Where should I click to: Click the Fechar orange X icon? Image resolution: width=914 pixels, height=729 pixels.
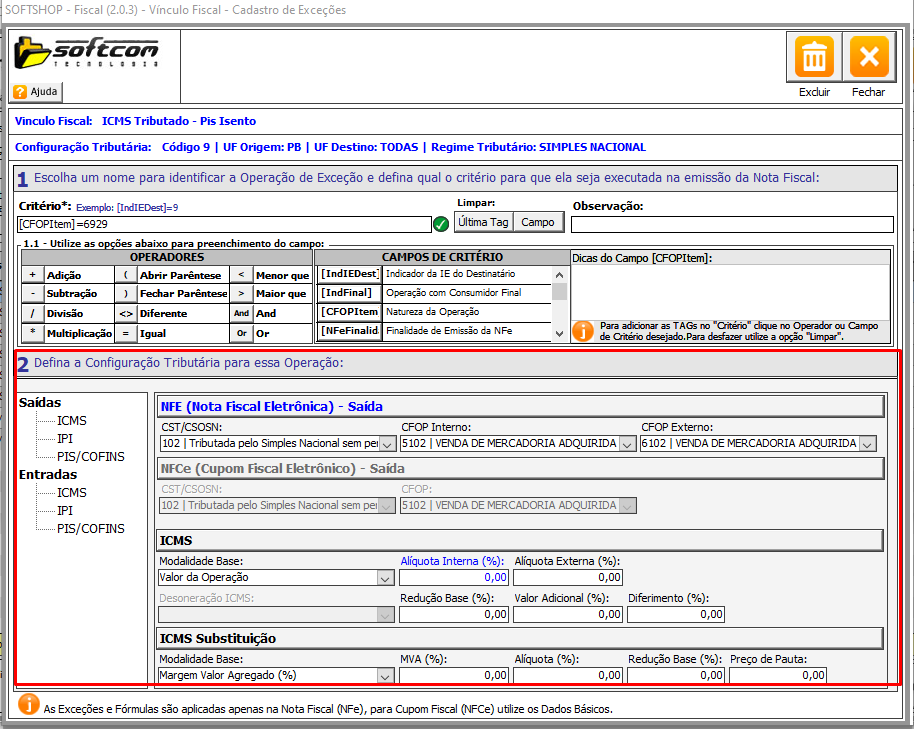pos(868,57)
